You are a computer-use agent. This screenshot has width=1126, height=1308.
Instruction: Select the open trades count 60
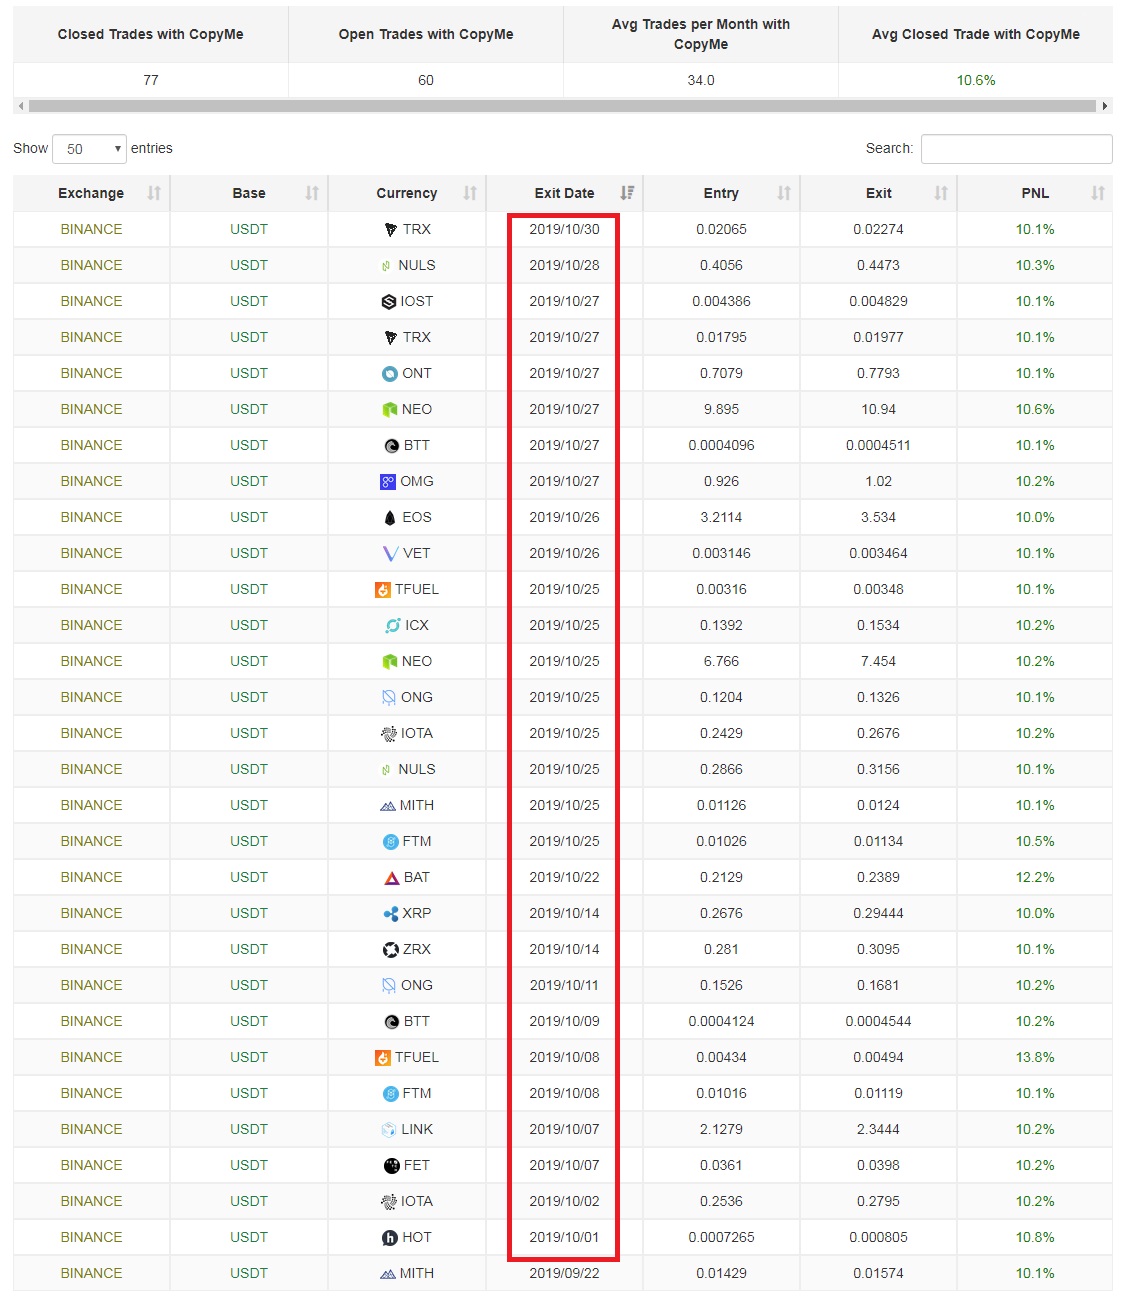click(426, 80)
